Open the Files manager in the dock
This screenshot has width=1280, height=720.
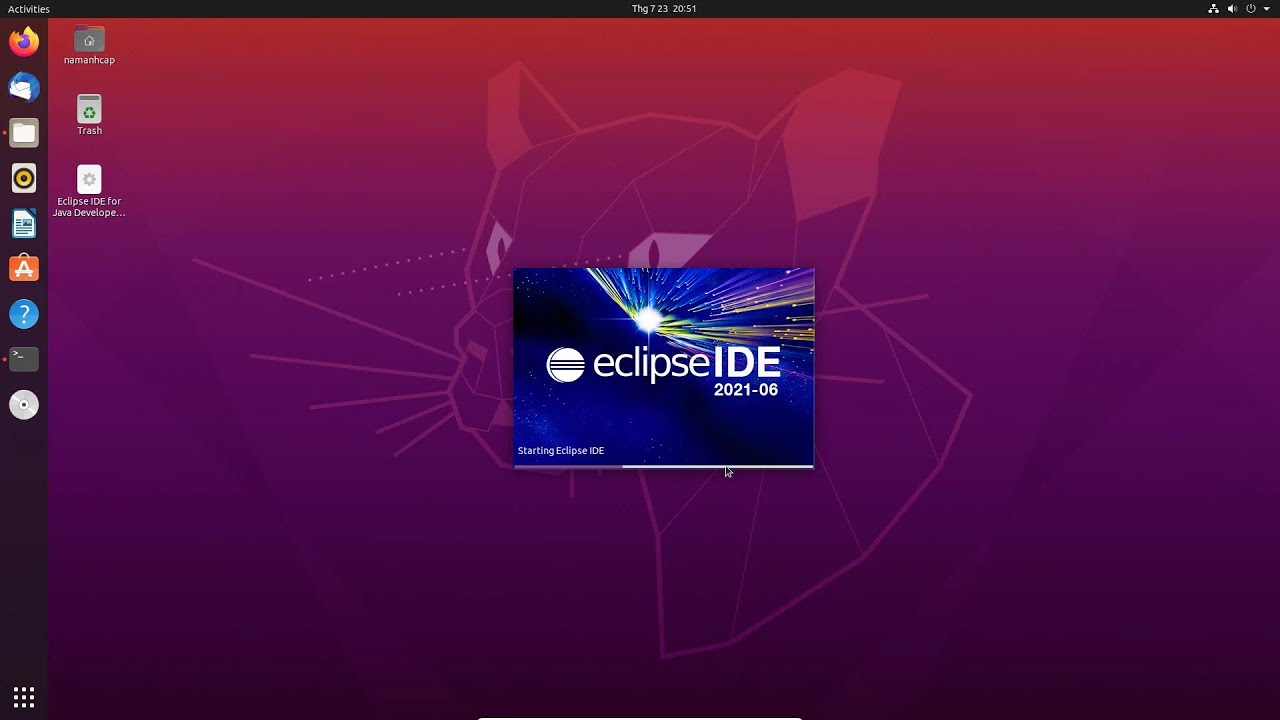[24, 133]
